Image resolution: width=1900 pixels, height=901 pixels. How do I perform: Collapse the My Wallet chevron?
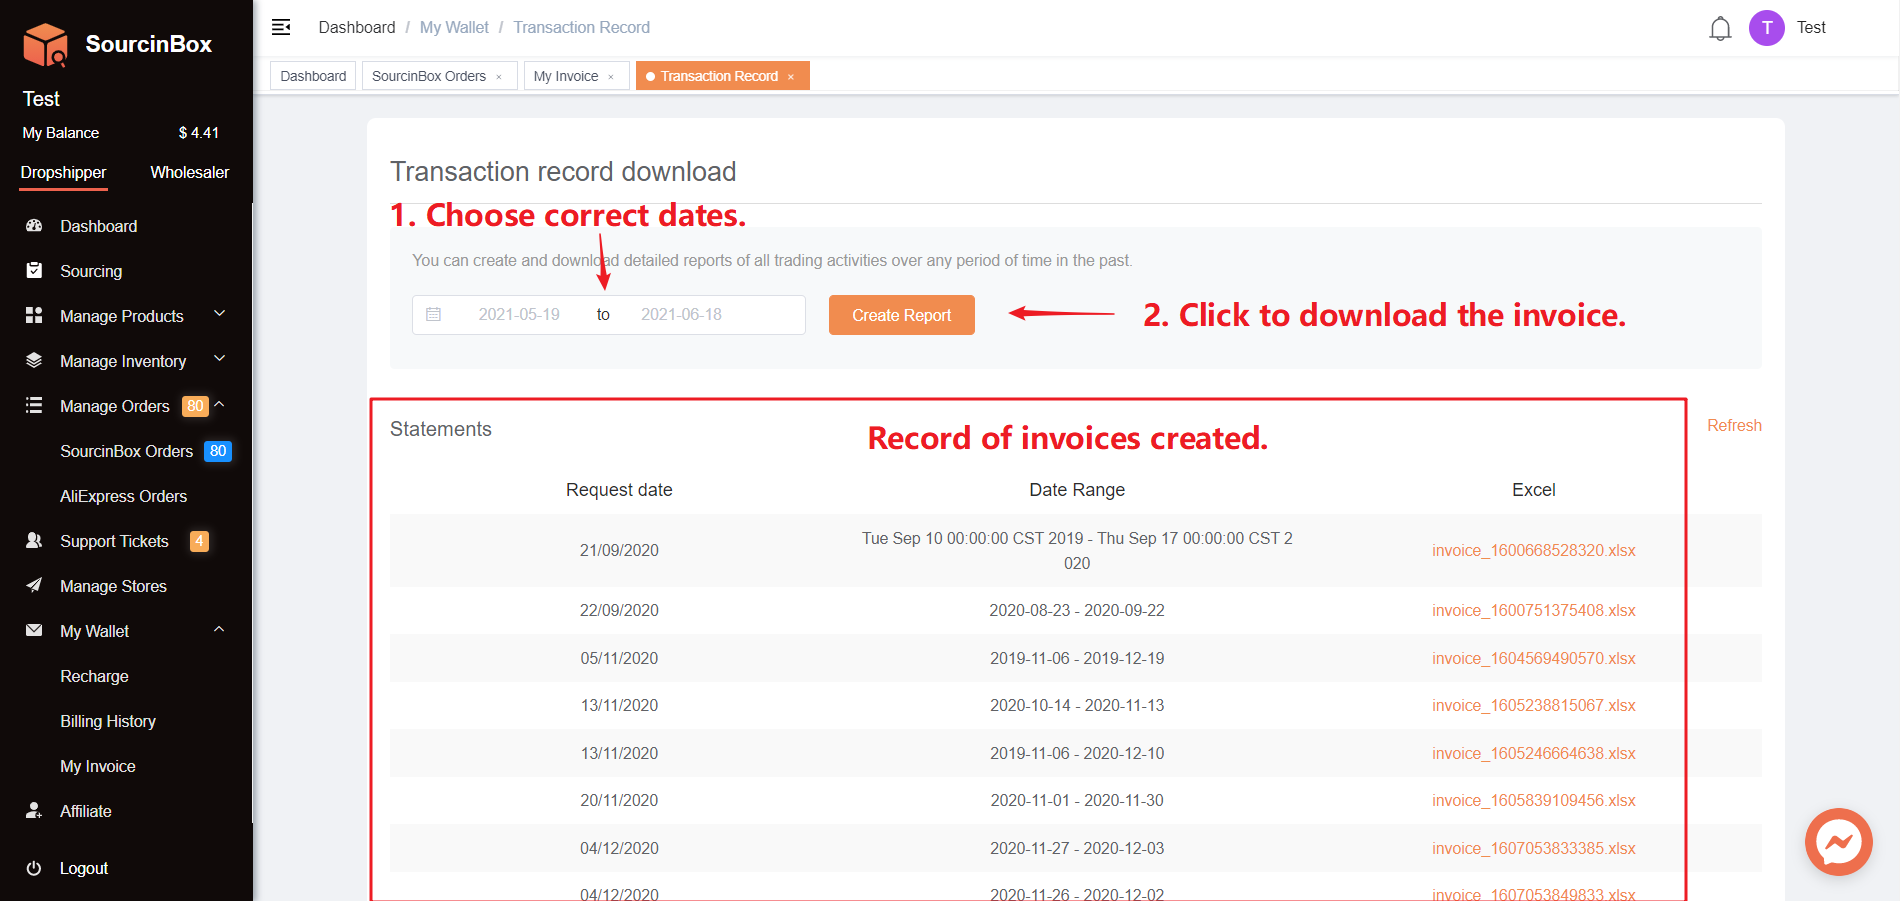tap(220, 629)
